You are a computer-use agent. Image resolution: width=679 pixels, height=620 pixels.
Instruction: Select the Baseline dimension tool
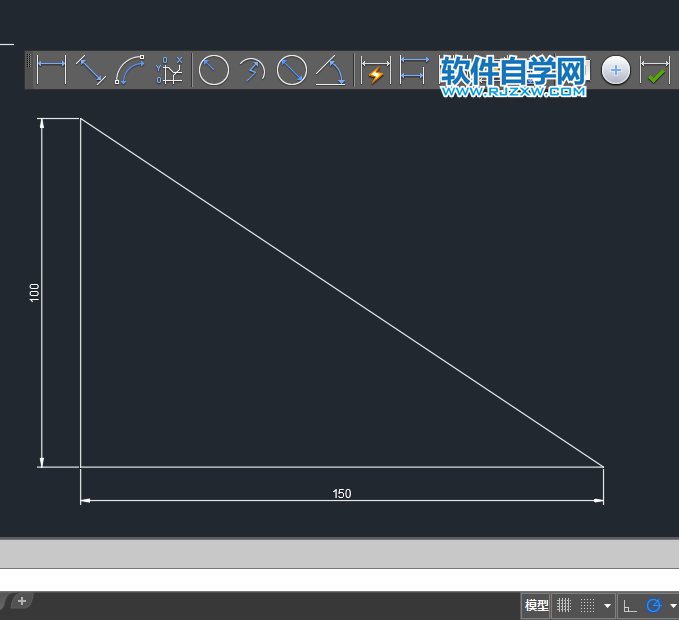tap(414, 70)
